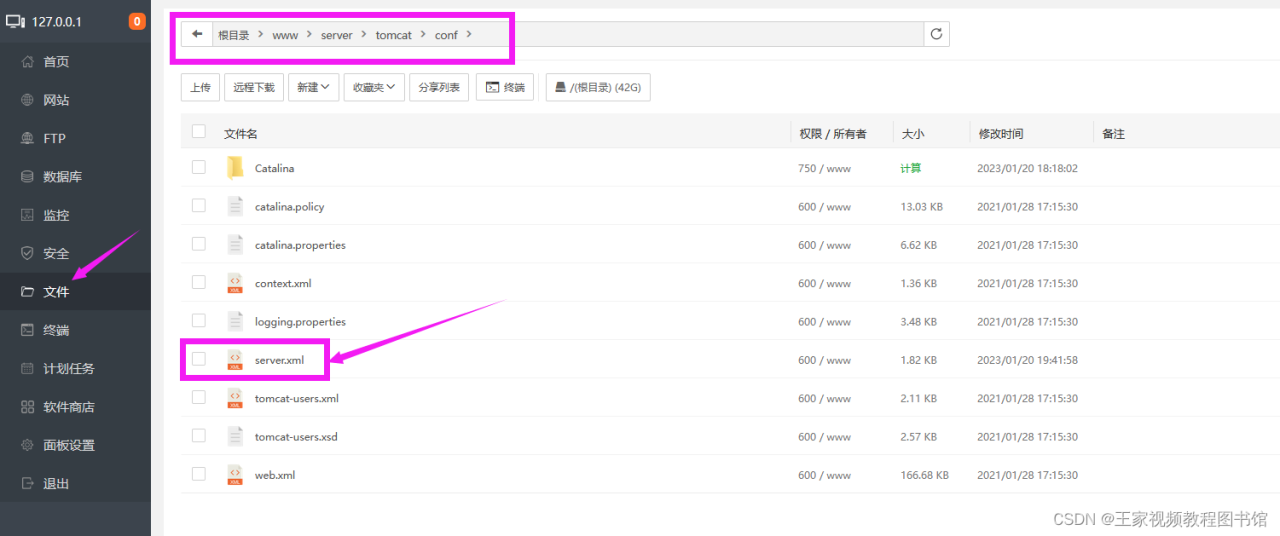Click conf in the breadcrumb path
Screen dimensions: 1280x536
pos(446,35)
